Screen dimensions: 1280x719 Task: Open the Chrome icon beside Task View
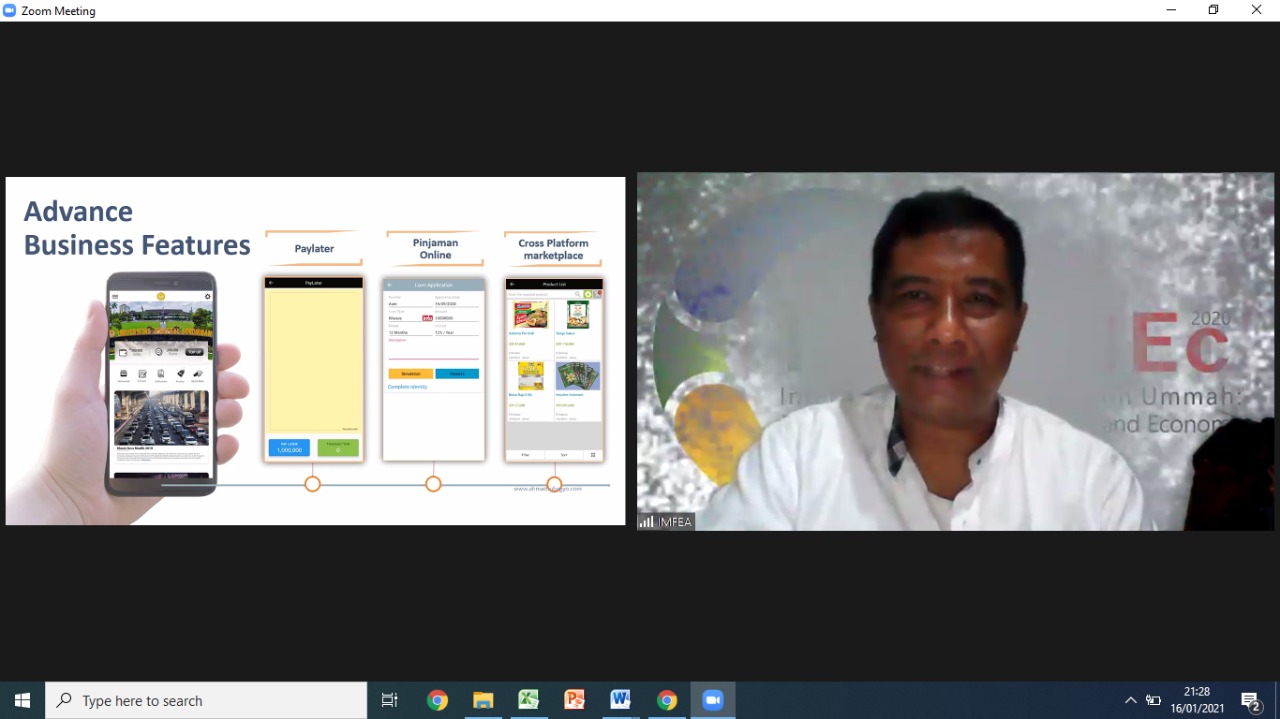click(x=437, y=700)
